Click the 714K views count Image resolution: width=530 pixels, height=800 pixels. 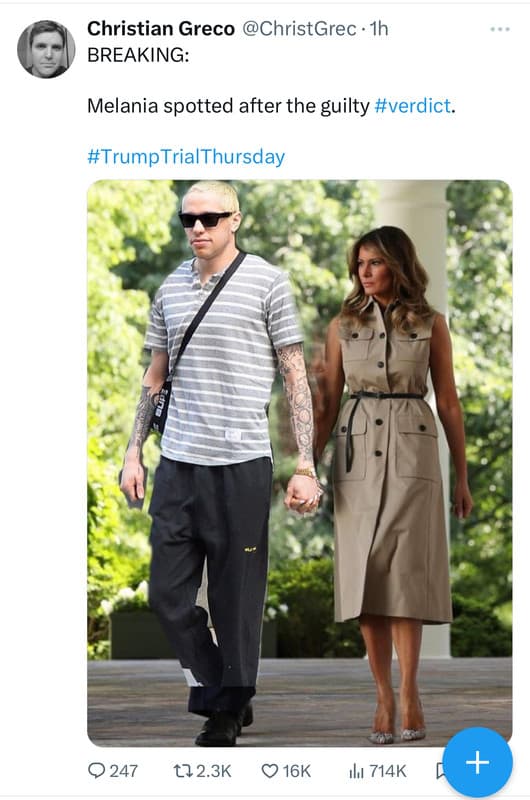pos(387,770)
